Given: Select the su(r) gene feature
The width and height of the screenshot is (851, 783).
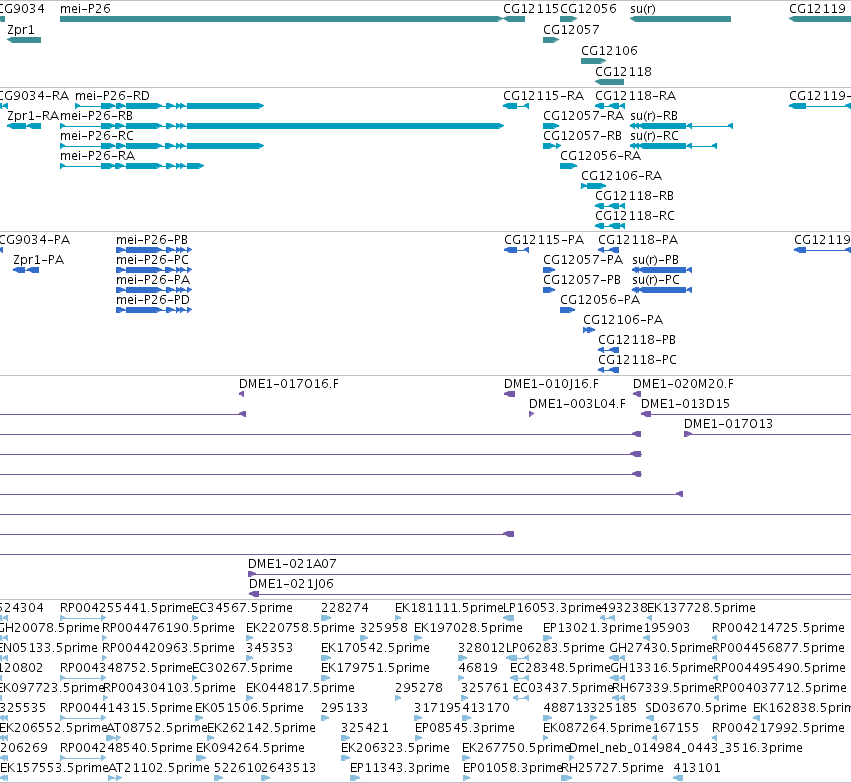Looking at the screenshot, I should click(680, 19).
